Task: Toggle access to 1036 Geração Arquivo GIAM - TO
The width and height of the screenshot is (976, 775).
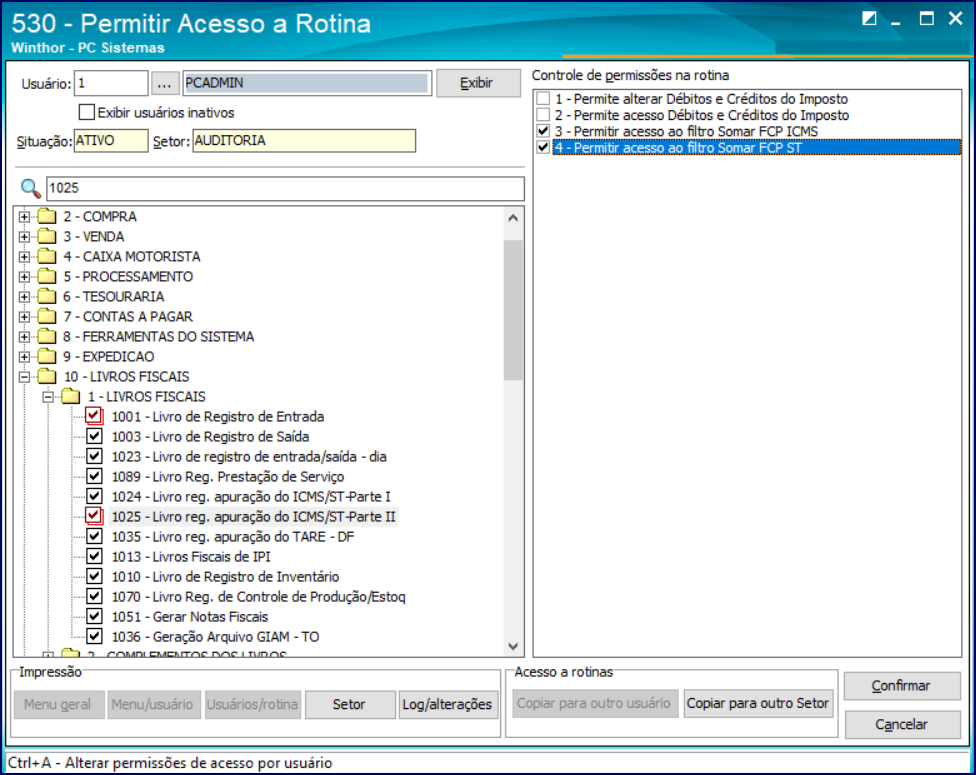Action: [94, 636]
